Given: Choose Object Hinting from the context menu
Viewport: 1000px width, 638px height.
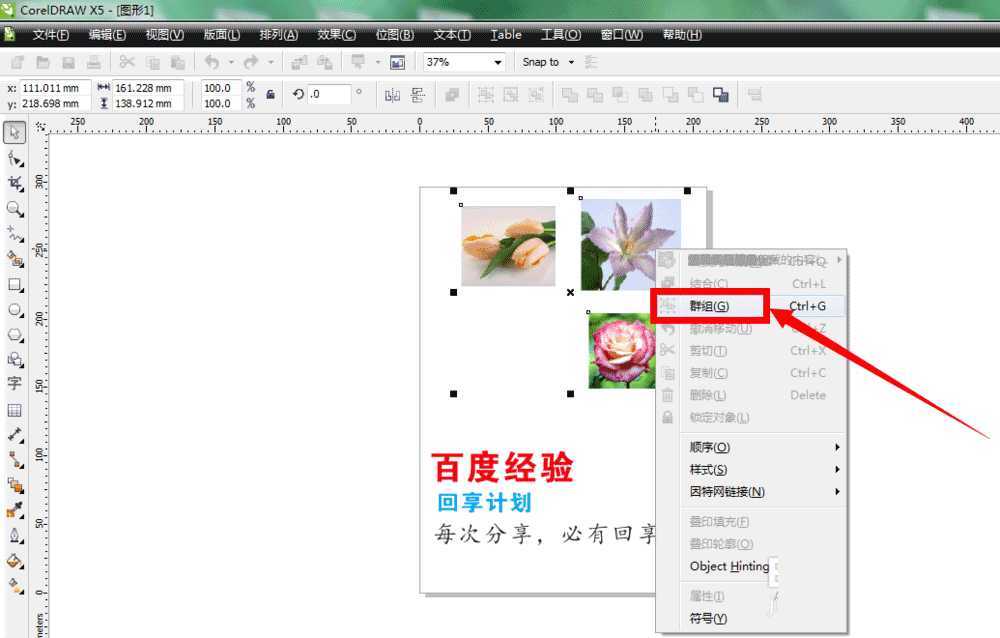Looking at the screenshot, I should click(x=729, y=566).
